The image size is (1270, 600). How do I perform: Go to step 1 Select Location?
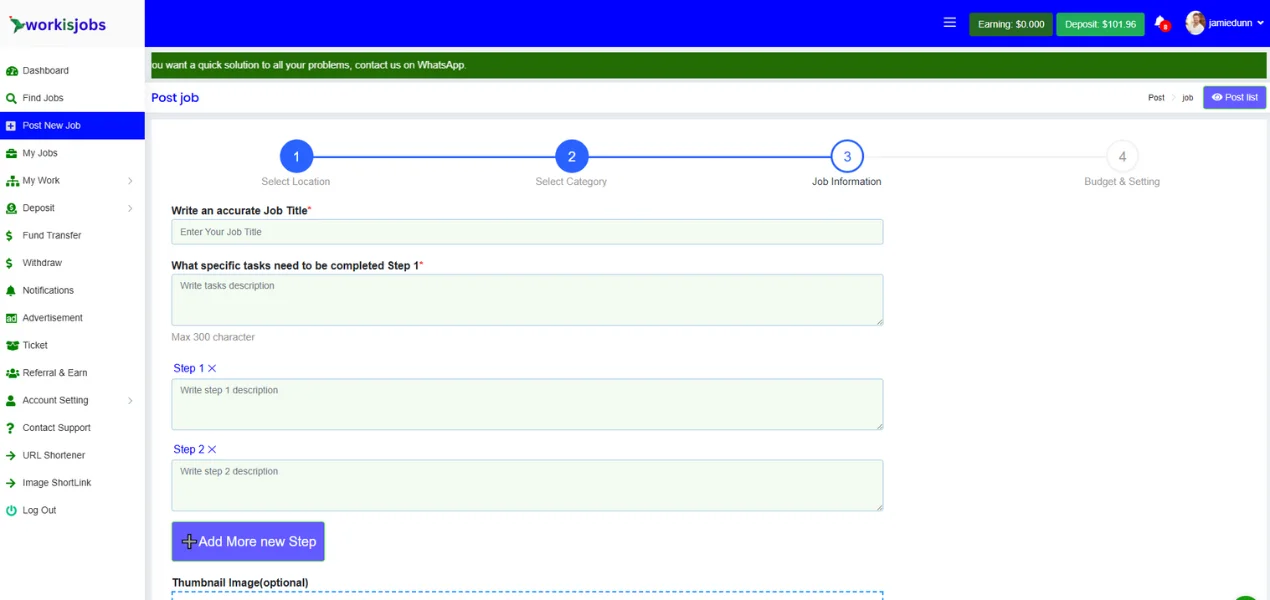click(296, 157)
